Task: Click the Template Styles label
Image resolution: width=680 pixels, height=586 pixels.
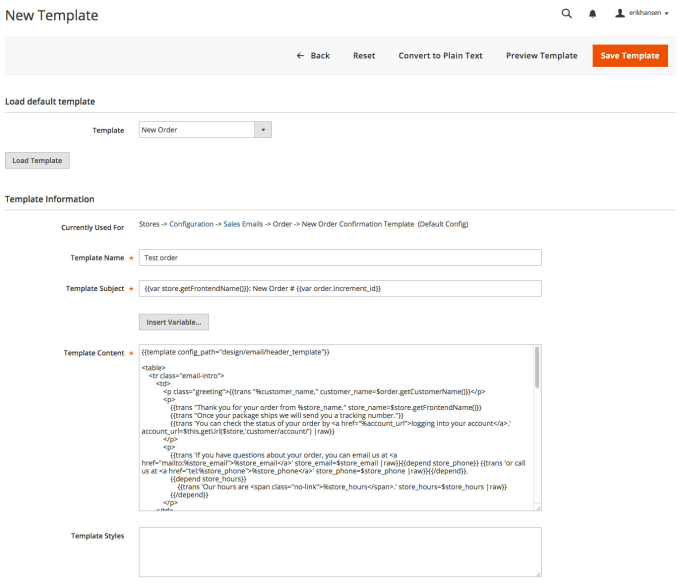Action: coord(98,536)
